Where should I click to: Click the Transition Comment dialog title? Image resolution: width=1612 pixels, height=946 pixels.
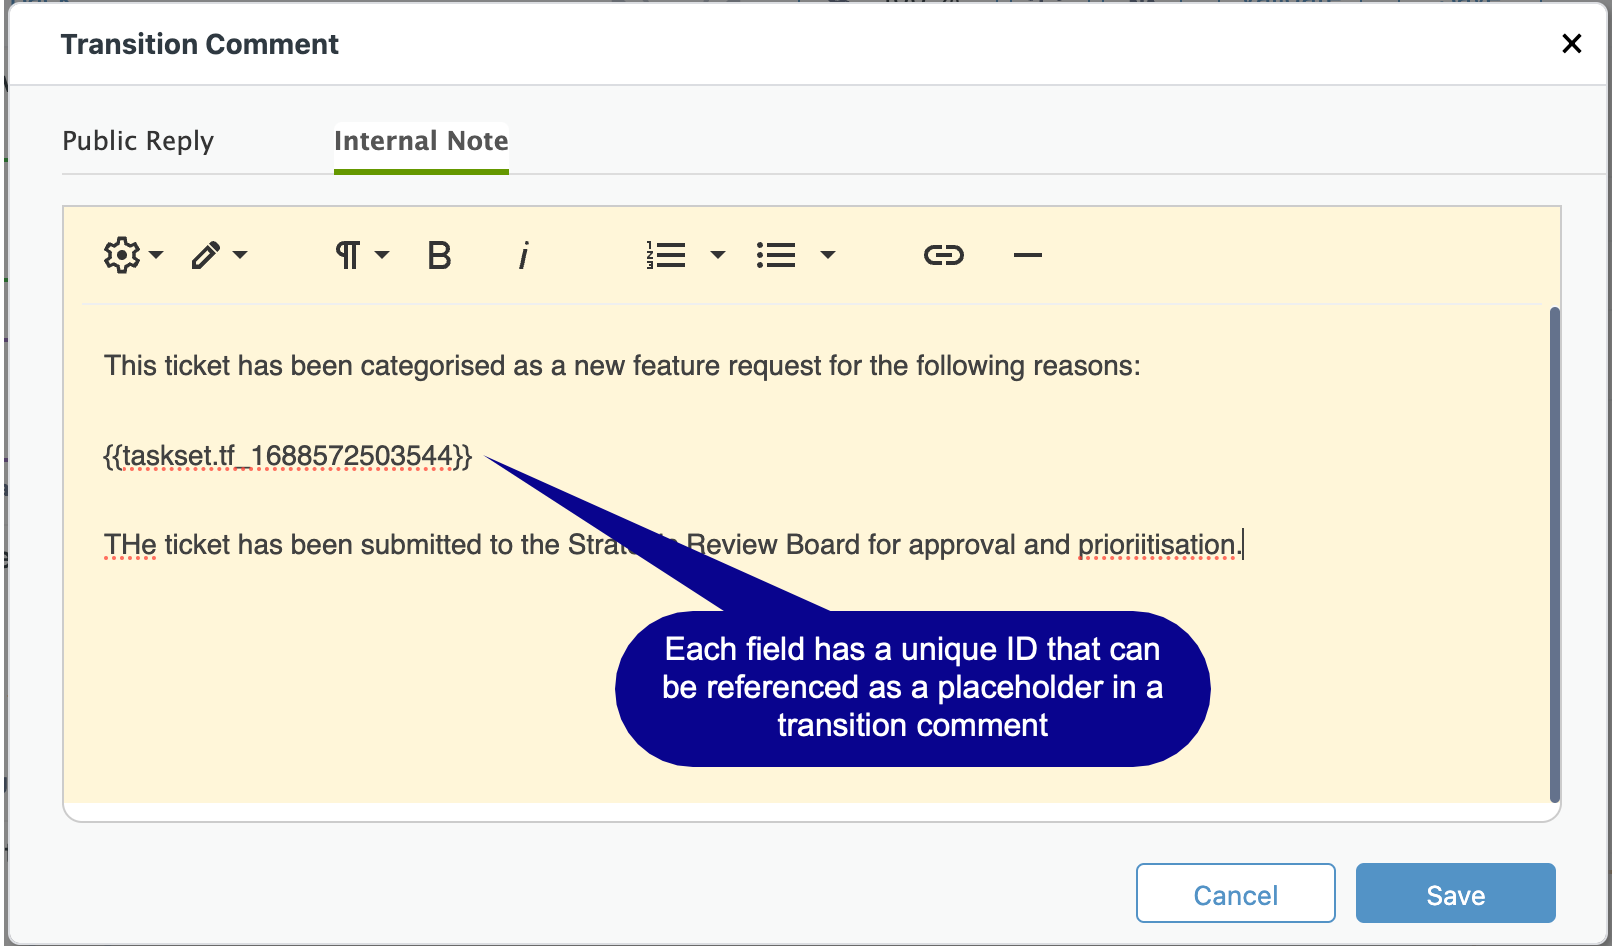[200, 44]
